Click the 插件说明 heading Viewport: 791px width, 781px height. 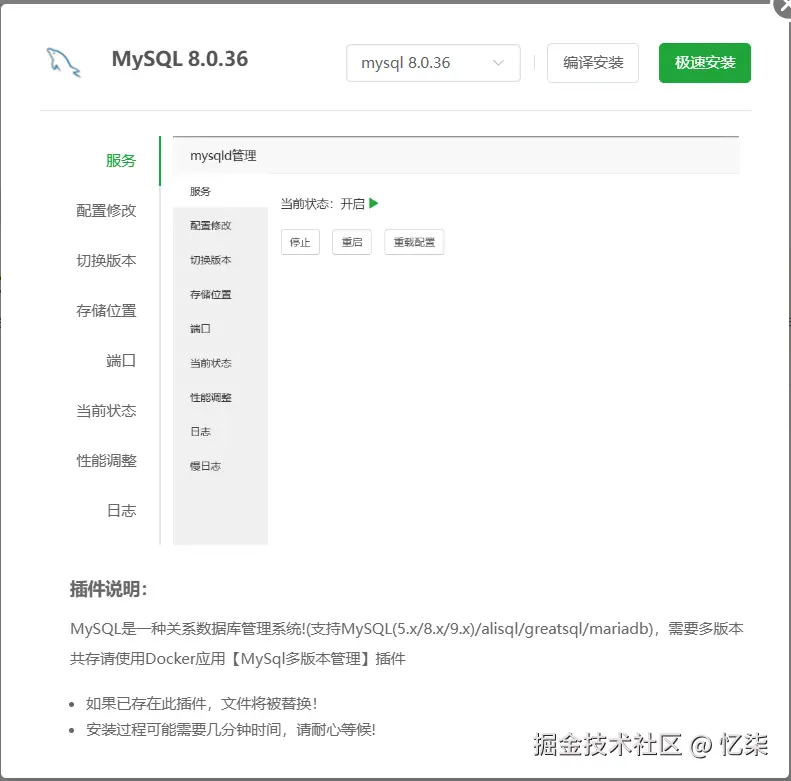click(x=108, y=589)
